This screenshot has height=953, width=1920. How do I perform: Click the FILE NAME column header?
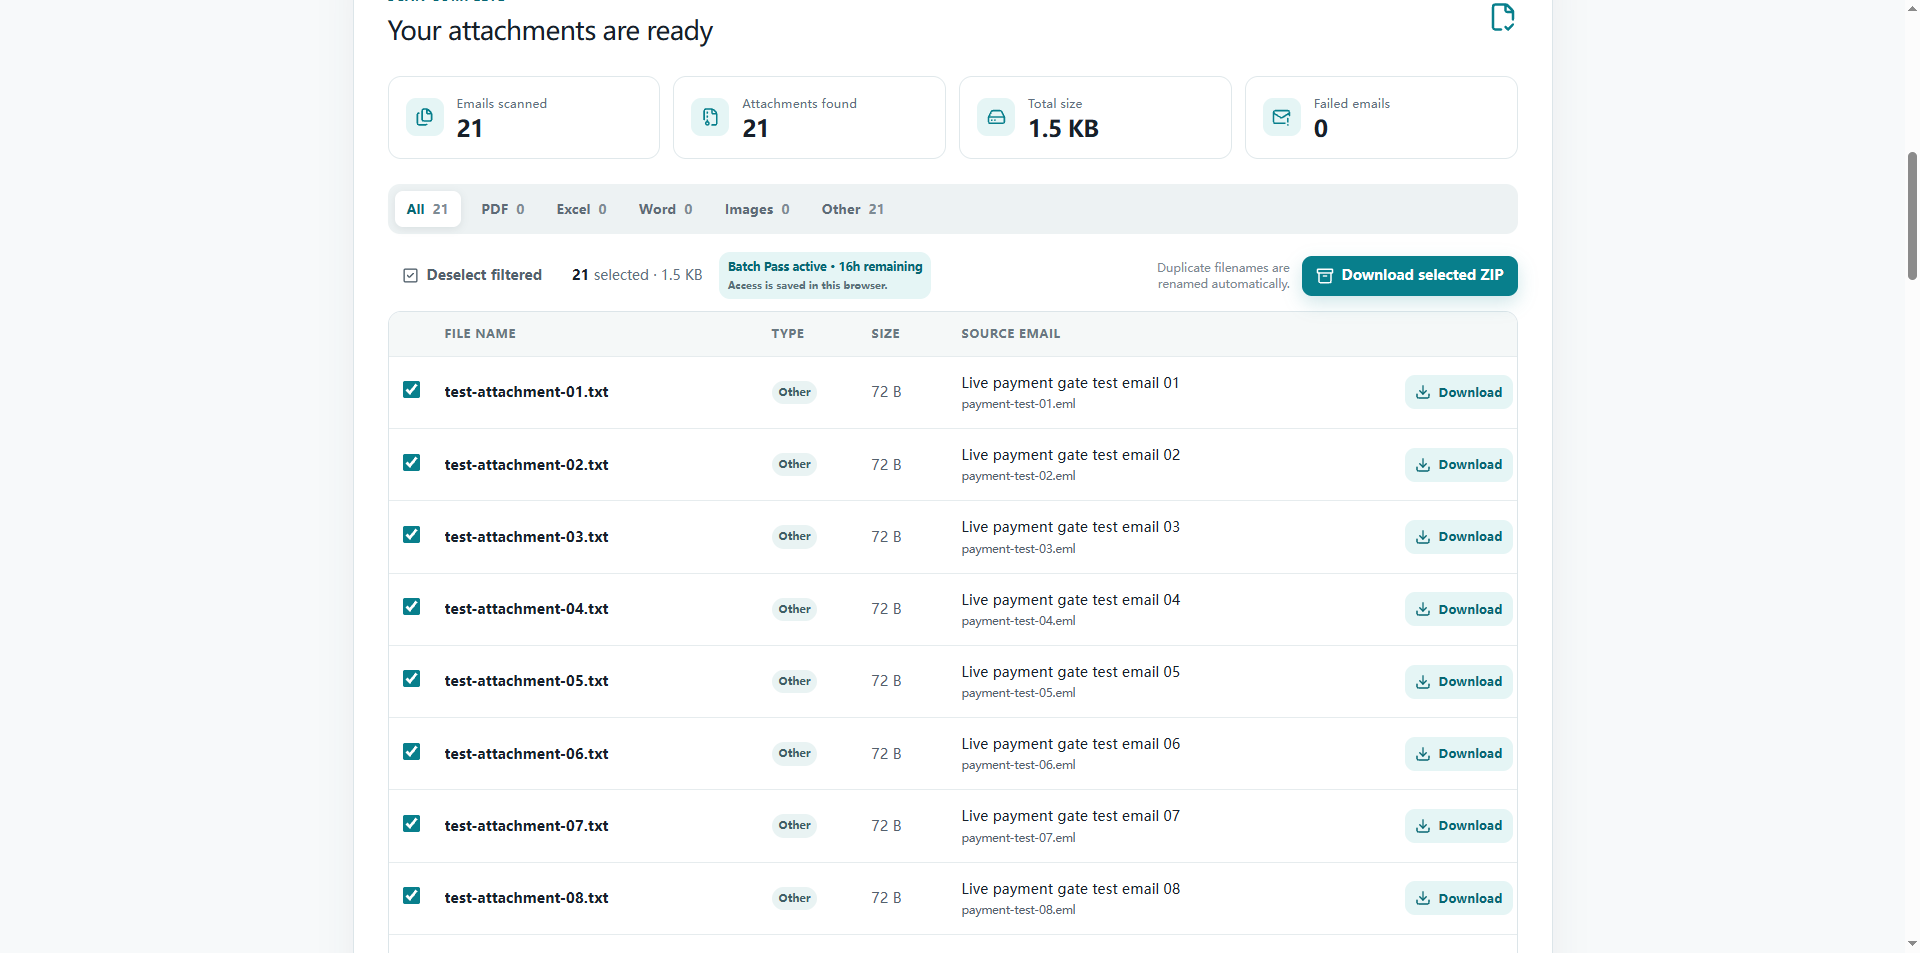coord(480,334)
